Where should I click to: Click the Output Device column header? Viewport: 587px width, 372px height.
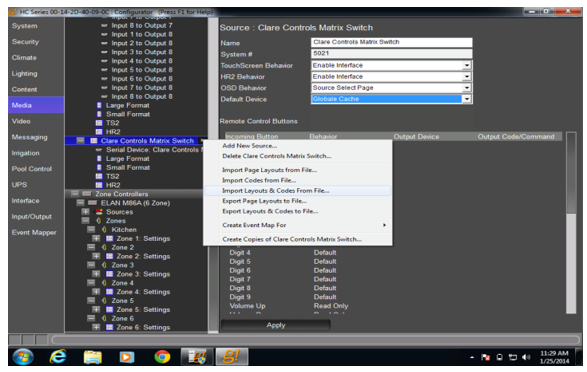coord(416,137)
